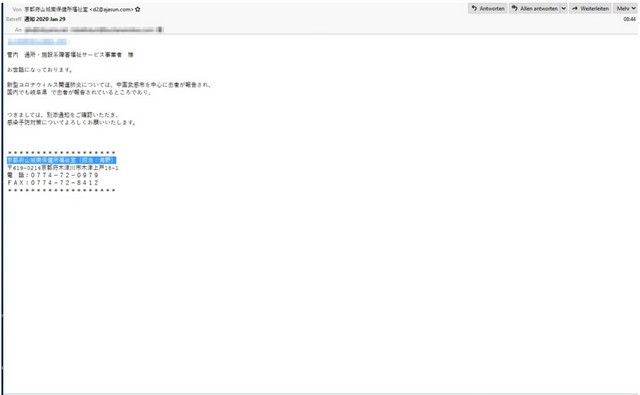Open the Mehr dropdown menu
Image resolution: width=640 pixels, height=395 pixels.
625,9
